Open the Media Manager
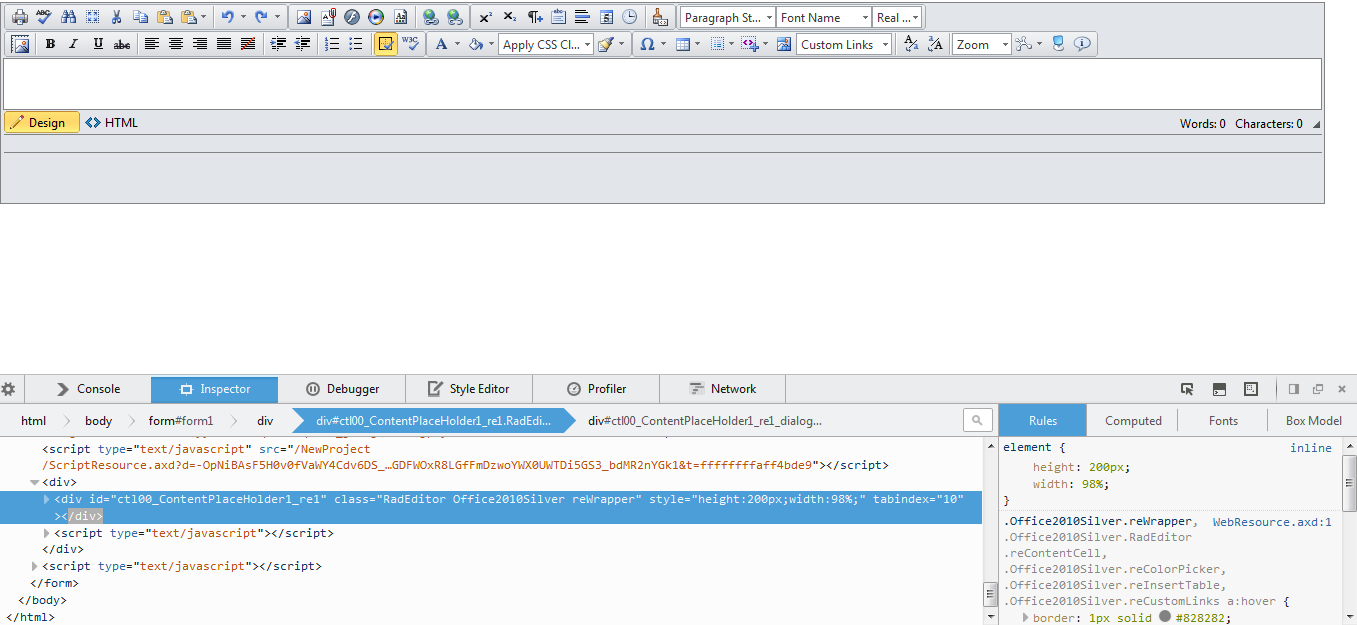 click(x=376, y=17)
